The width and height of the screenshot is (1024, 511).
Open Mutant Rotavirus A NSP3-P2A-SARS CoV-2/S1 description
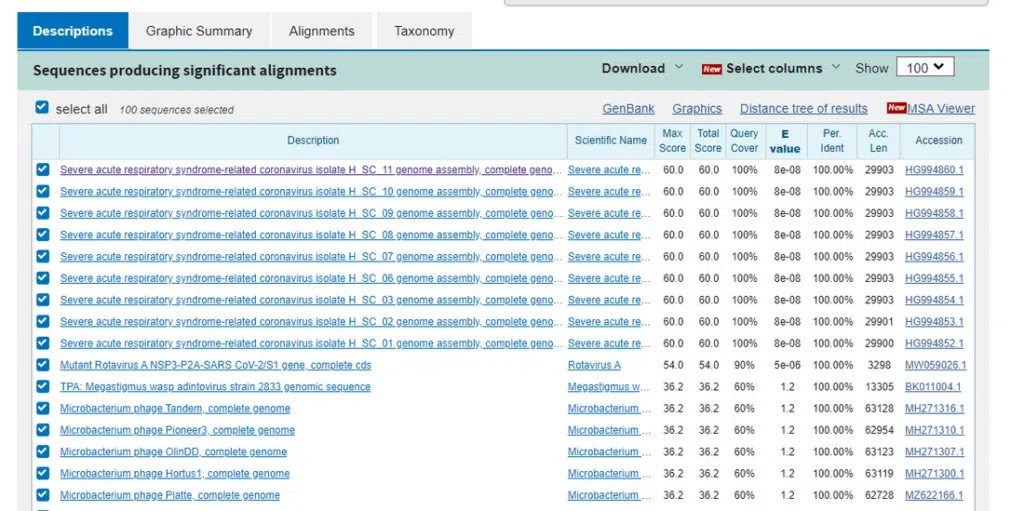pos(216,365)
